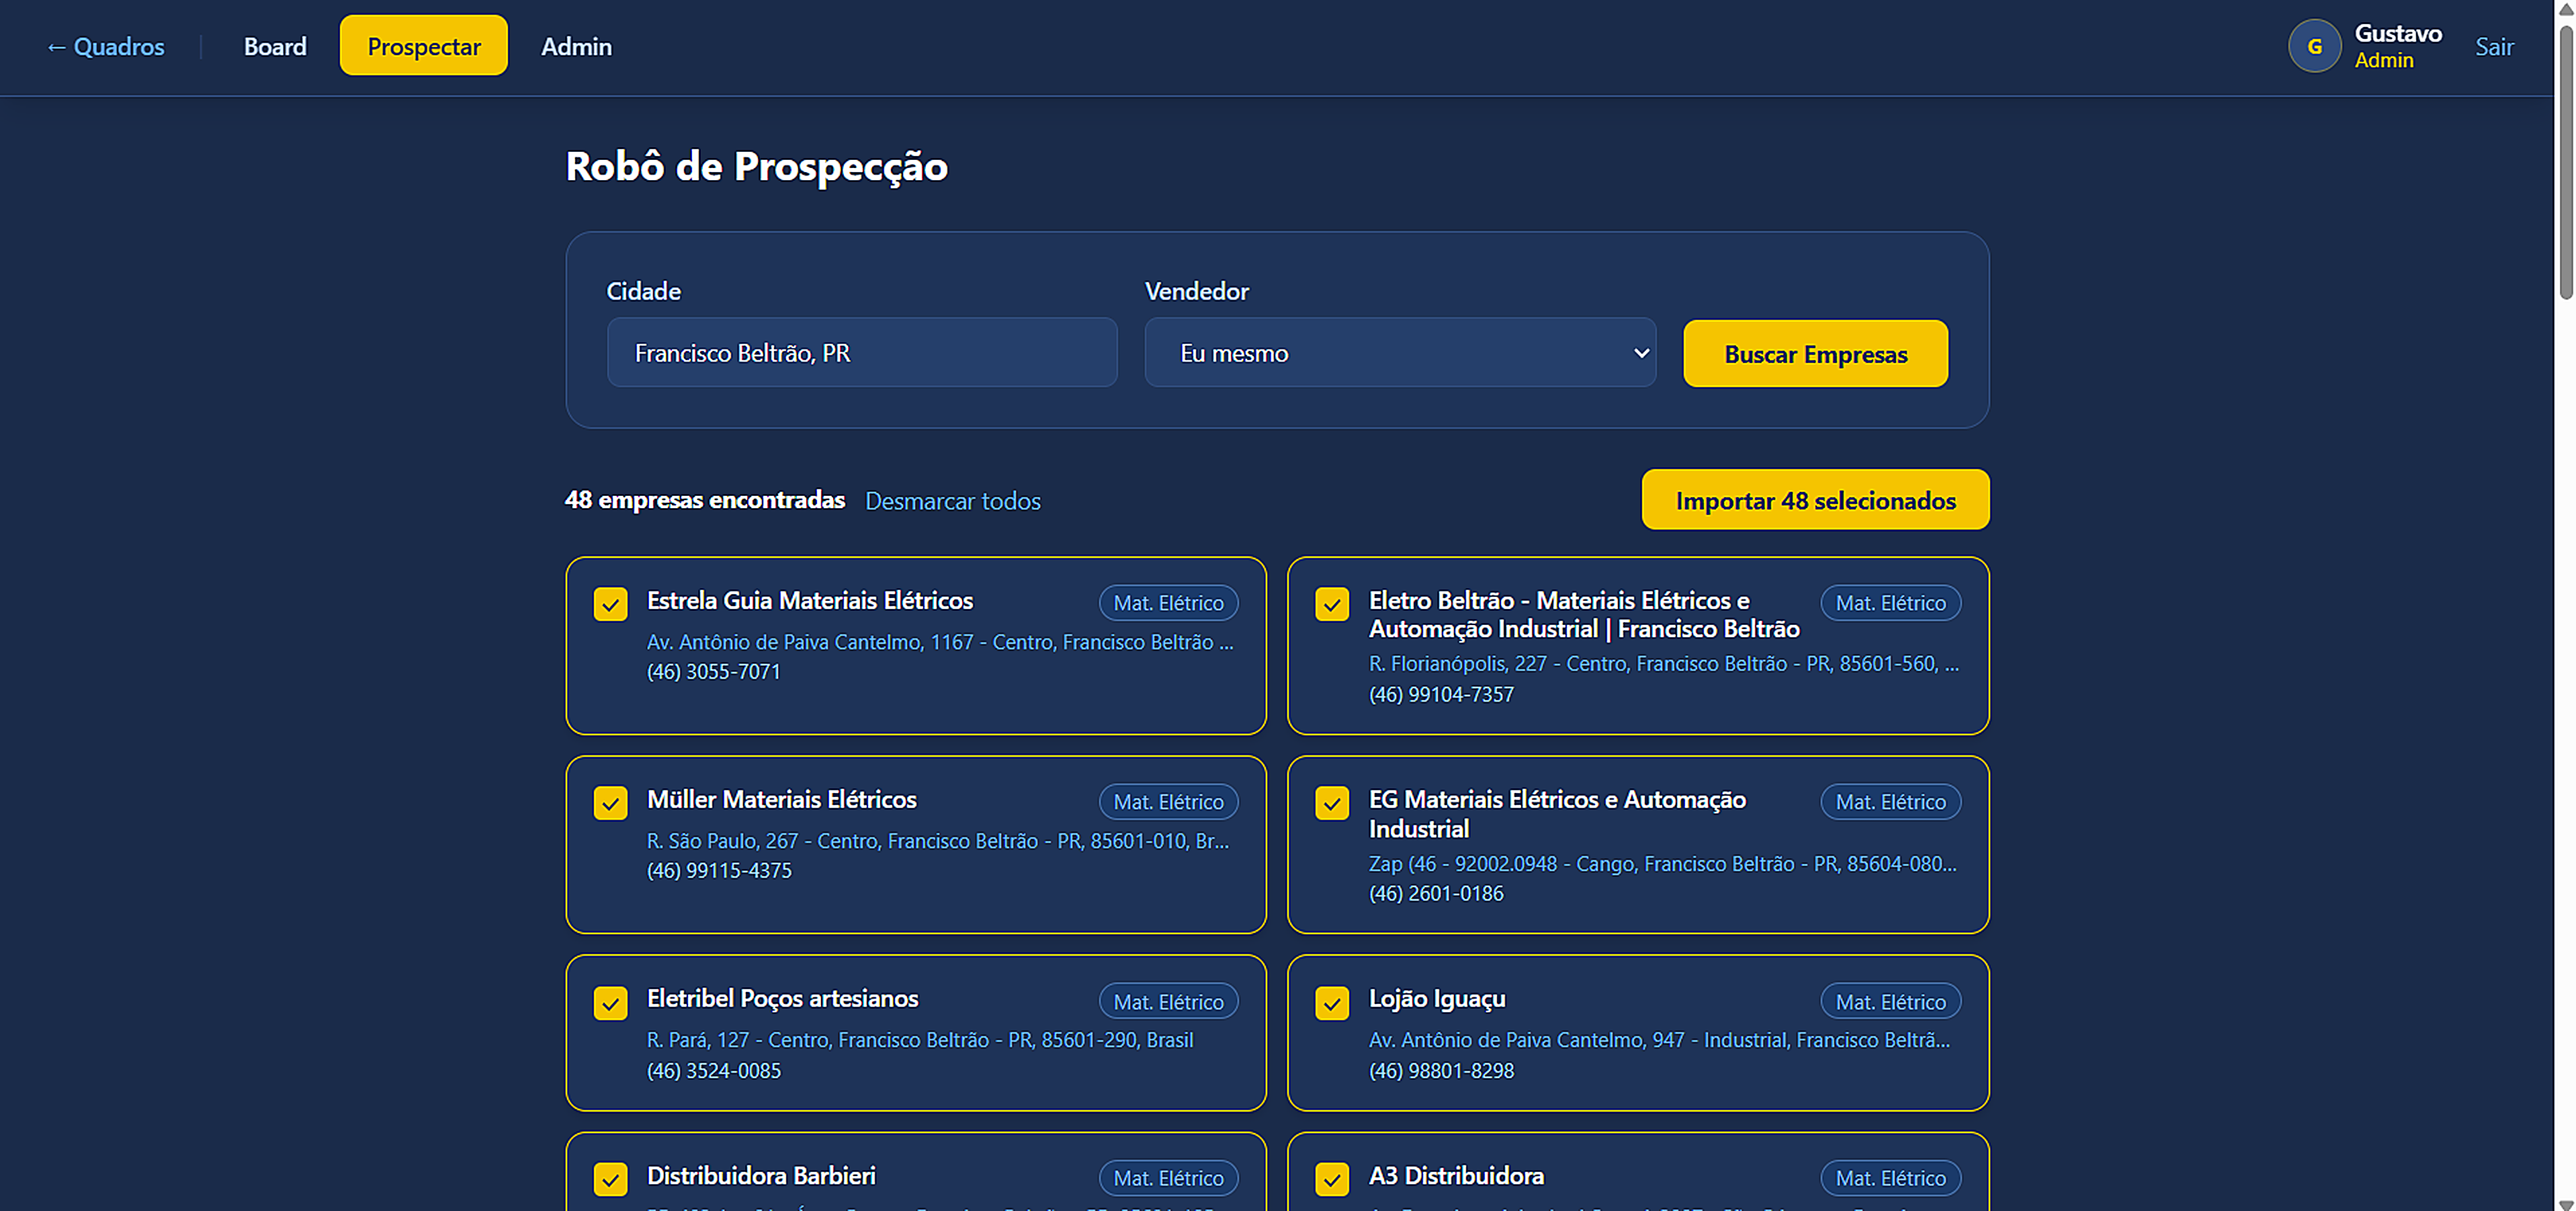Click phone number (46) 2601-0186
The width and height of the screenshot is (2576, 1211).
(1436, 894)
